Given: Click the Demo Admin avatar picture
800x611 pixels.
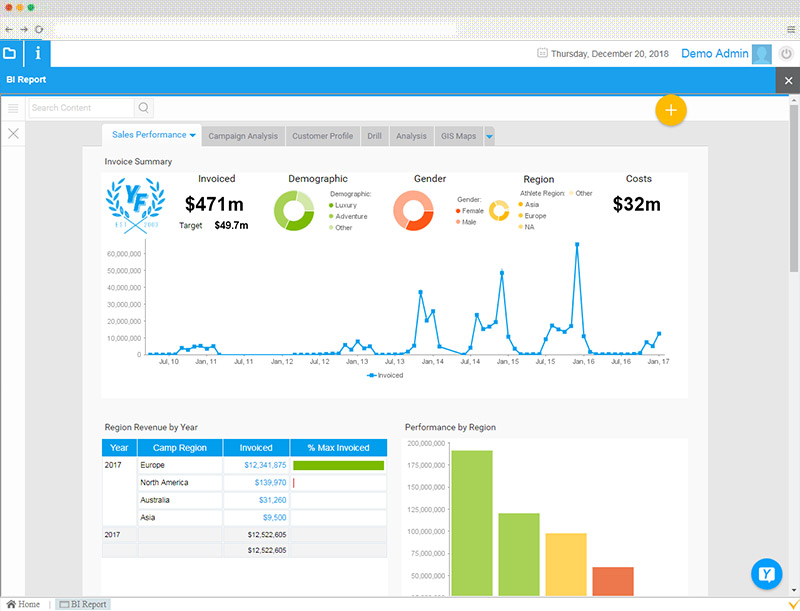Looking at the screenshot, I should click(762, 54).
